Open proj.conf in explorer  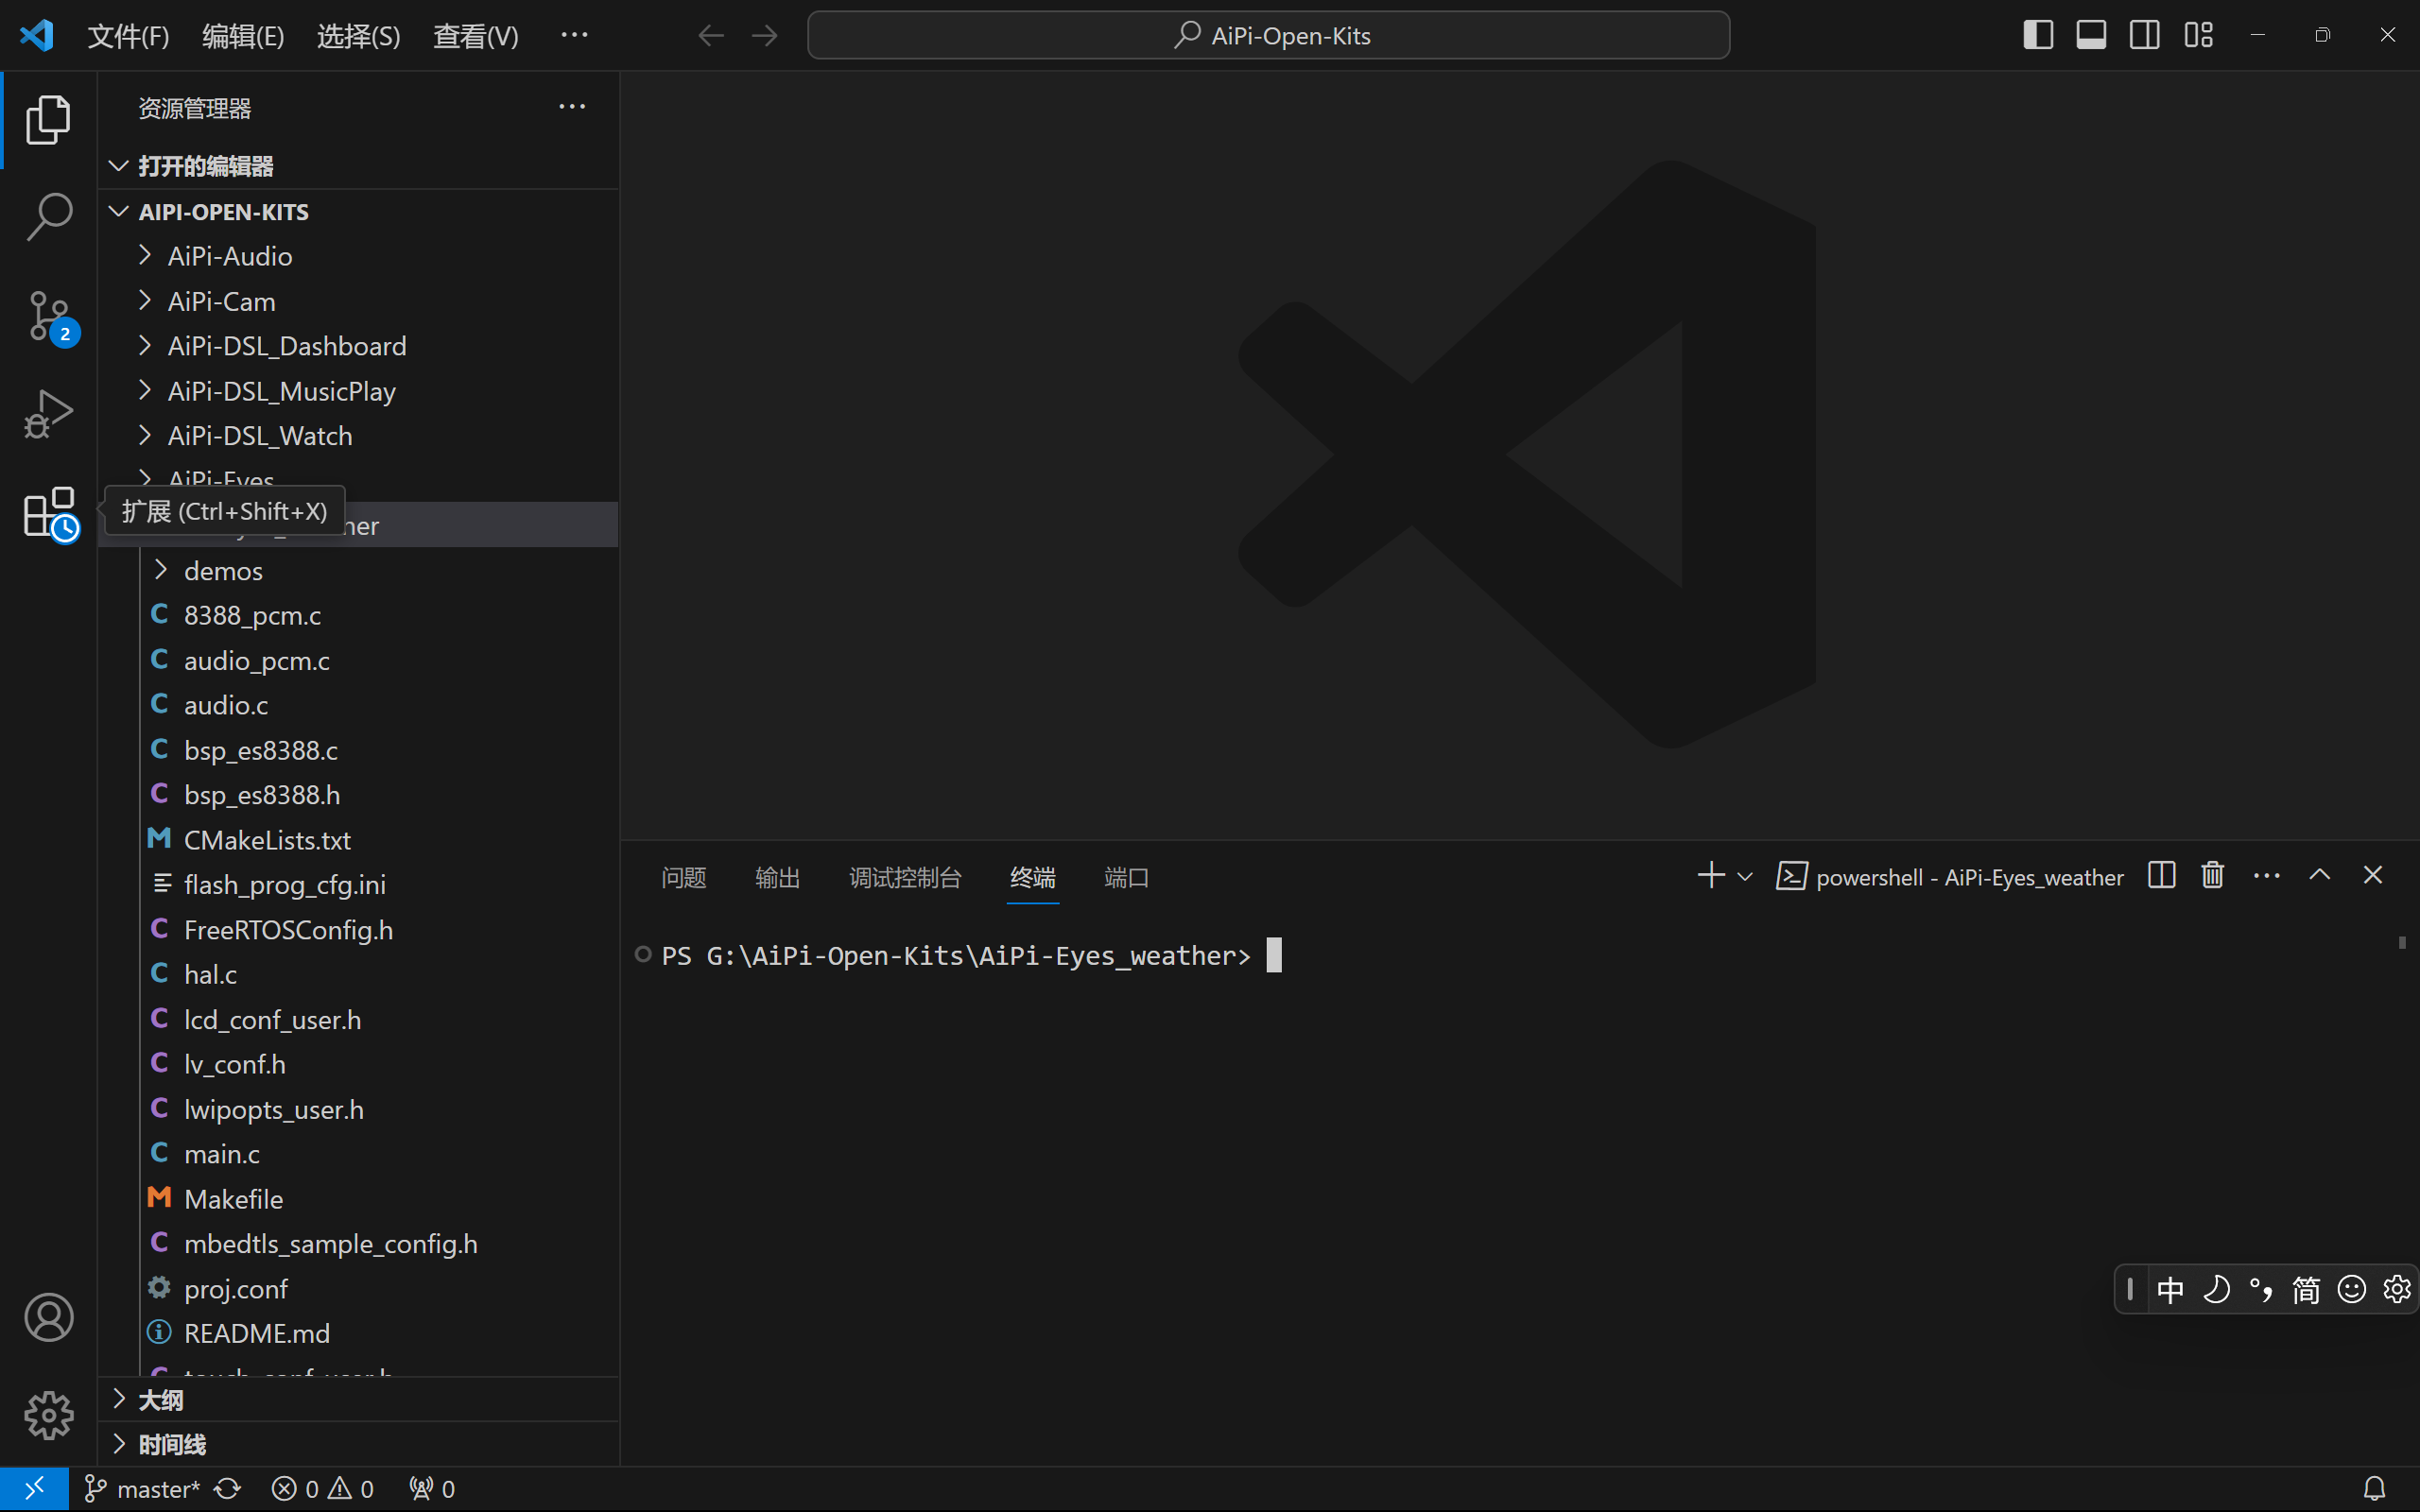(360, 1289)
